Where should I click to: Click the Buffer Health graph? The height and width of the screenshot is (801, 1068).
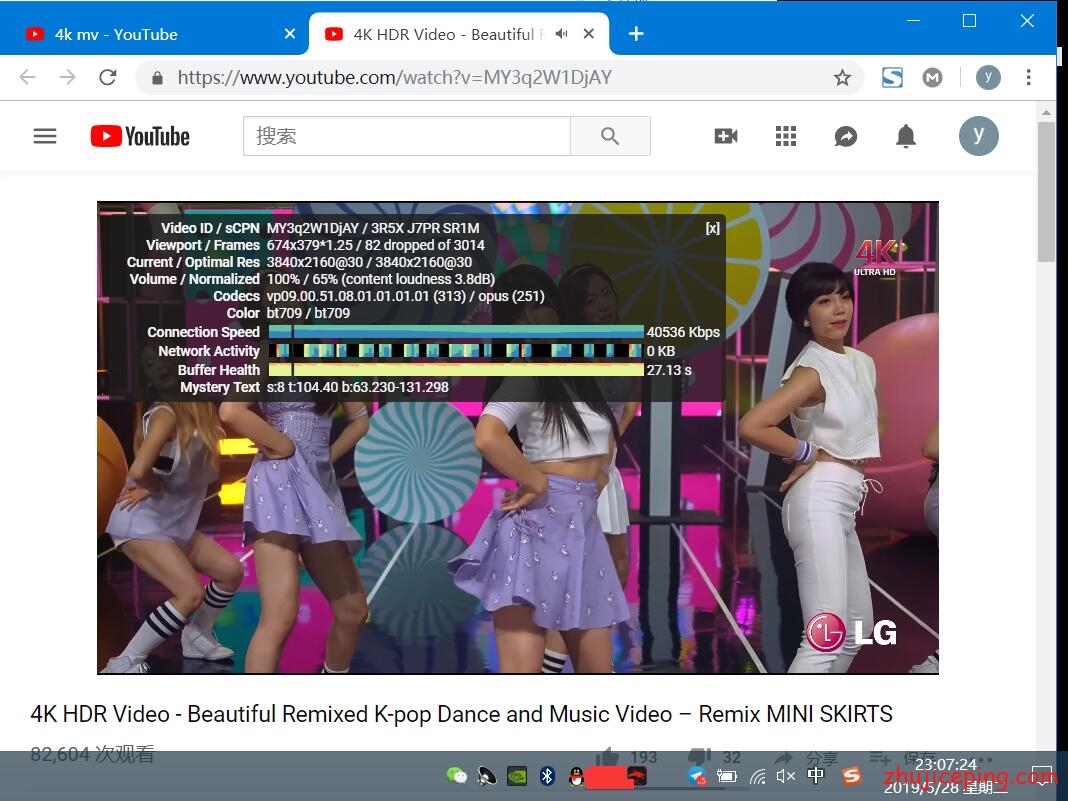pyautogui.click(x=456, y=370)
